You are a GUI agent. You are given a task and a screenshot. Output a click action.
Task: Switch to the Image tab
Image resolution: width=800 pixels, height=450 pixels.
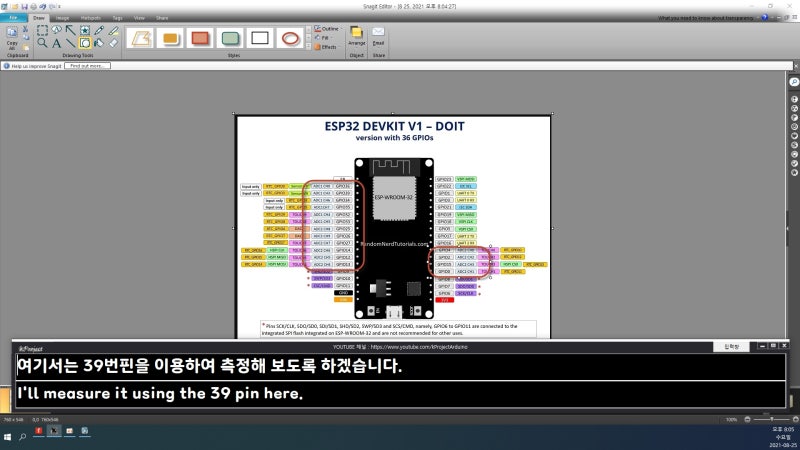click(x=62, y=18)
